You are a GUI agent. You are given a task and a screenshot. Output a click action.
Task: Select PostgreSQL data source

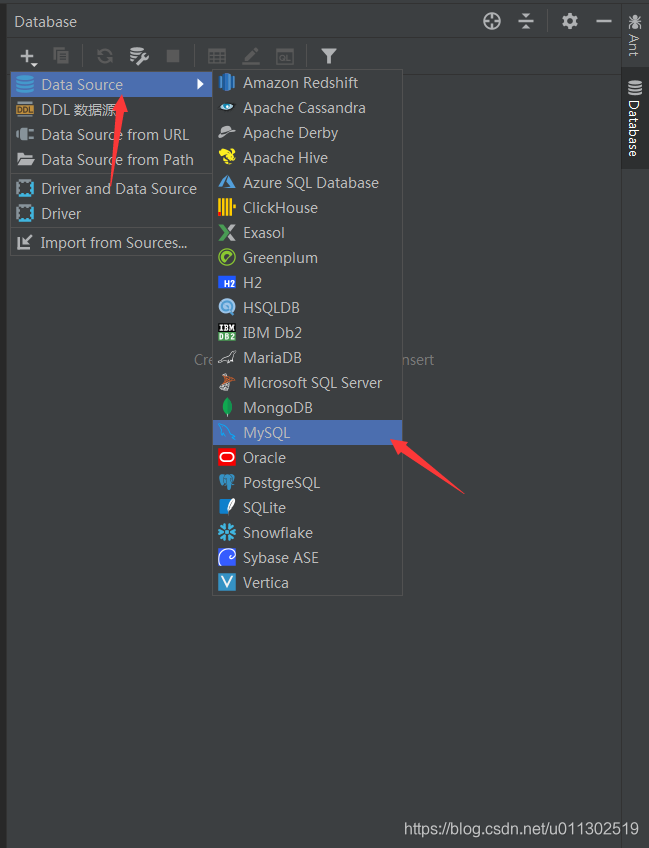(x=307, y=482)
